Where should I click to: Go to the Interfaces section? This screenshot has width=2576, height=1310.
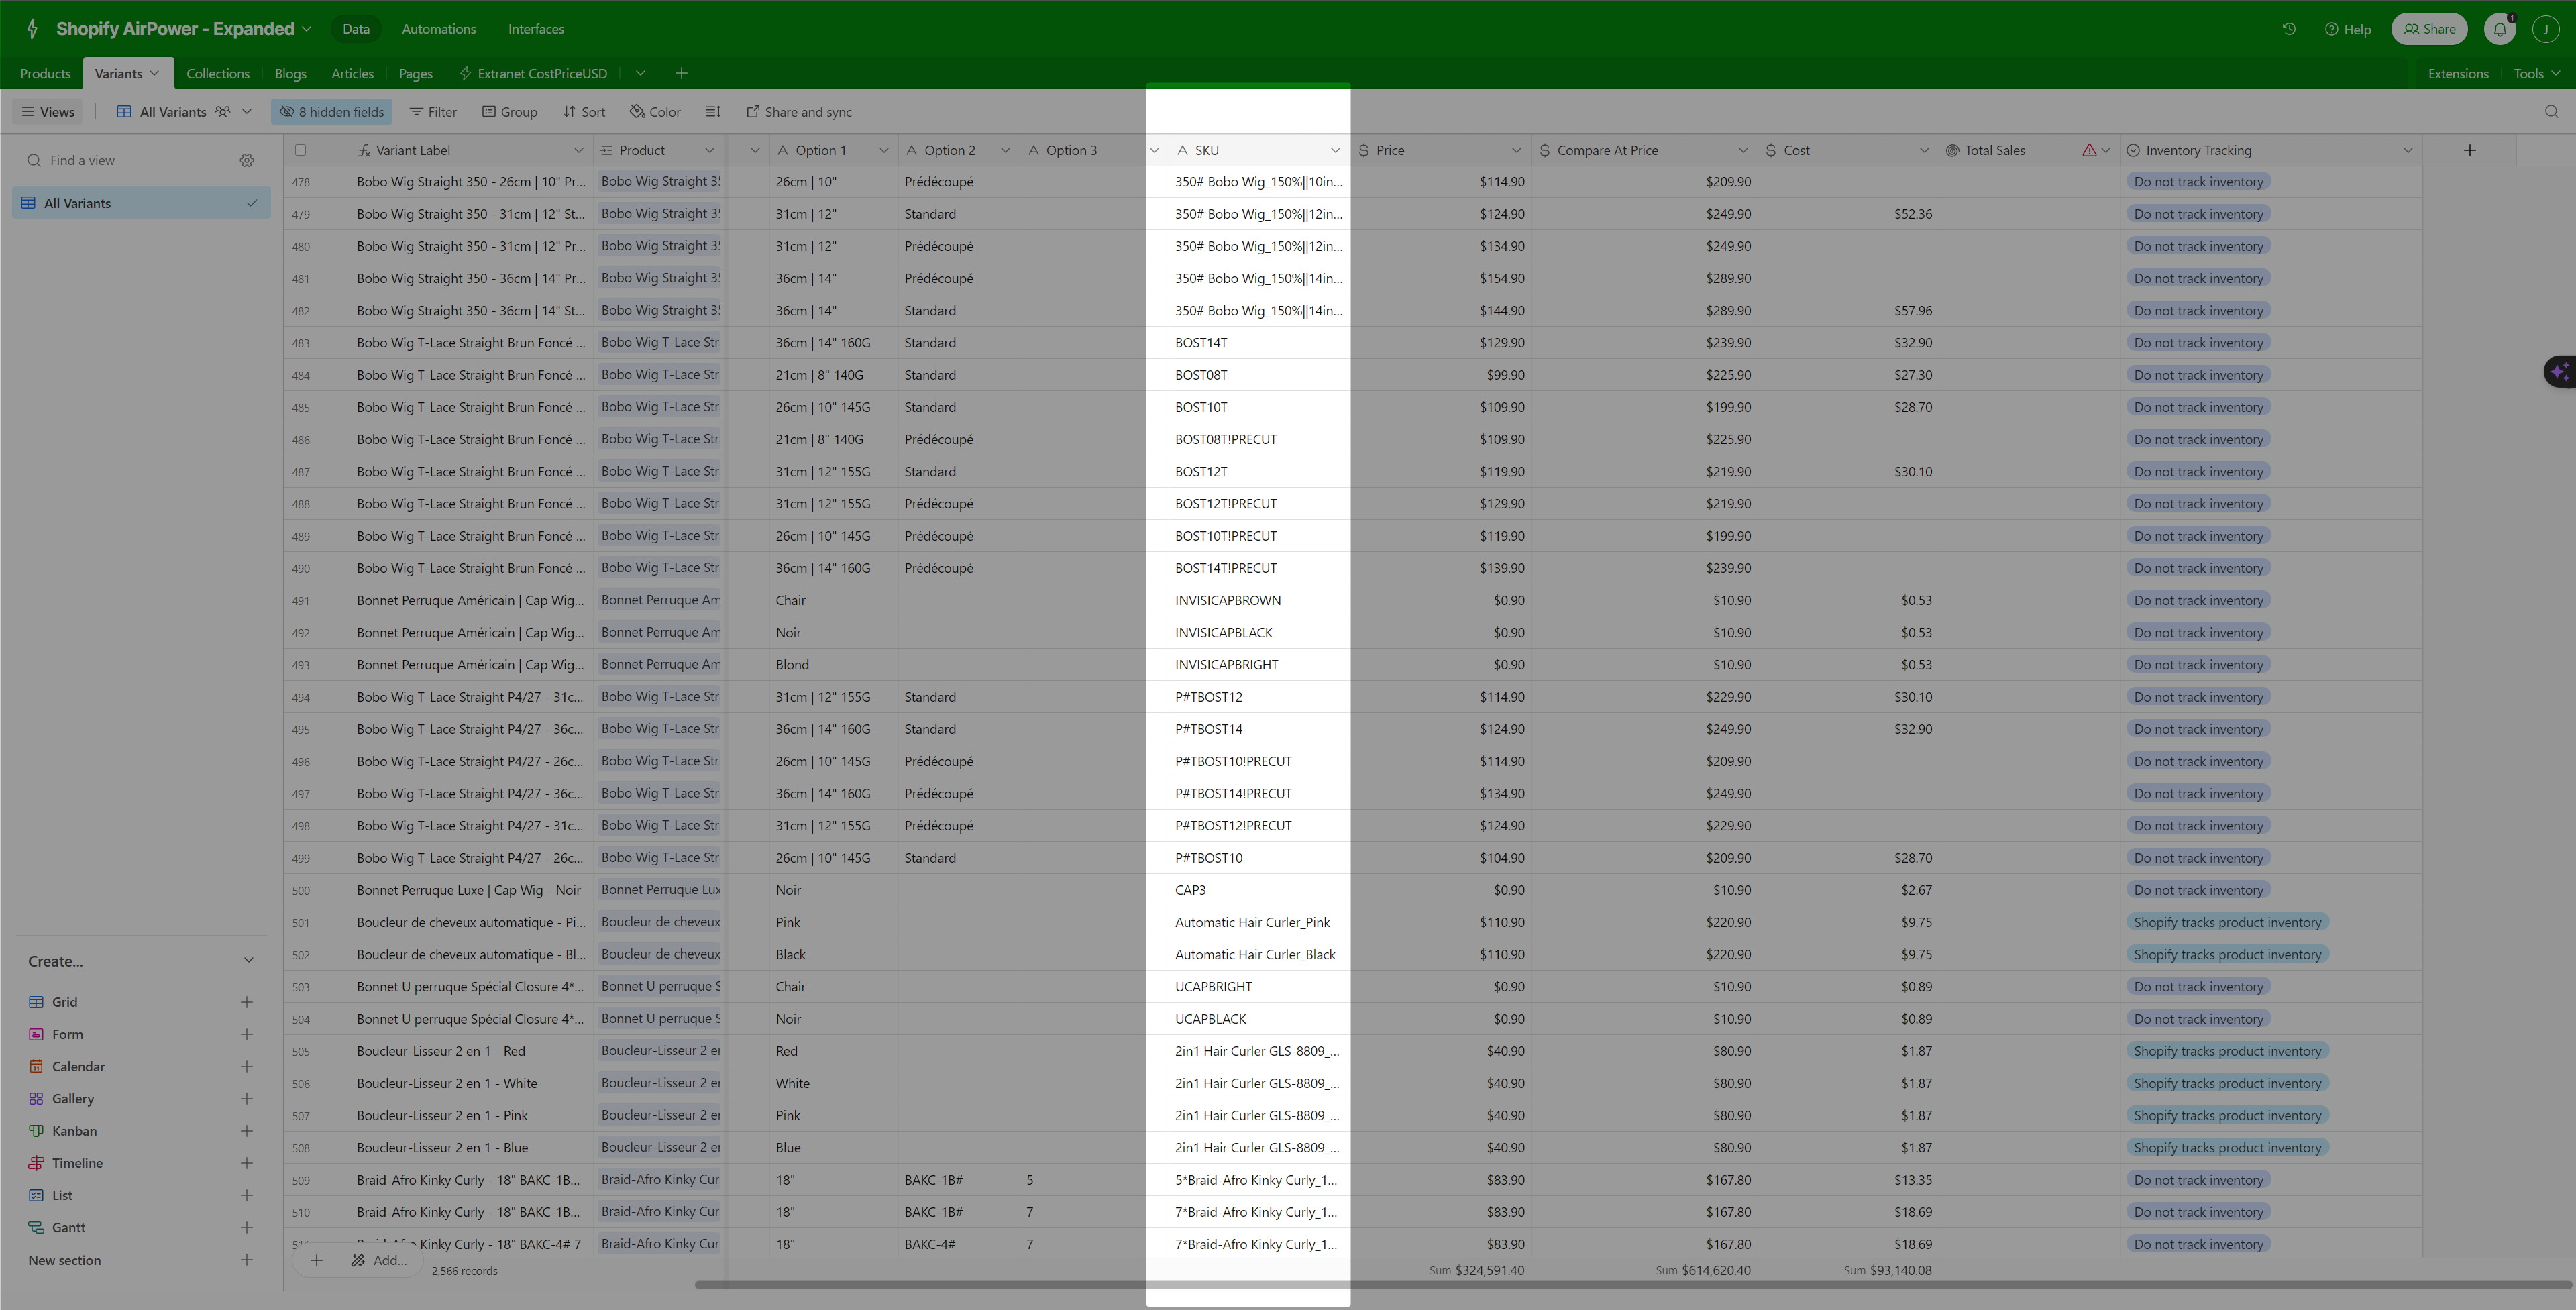coord(536,29)
